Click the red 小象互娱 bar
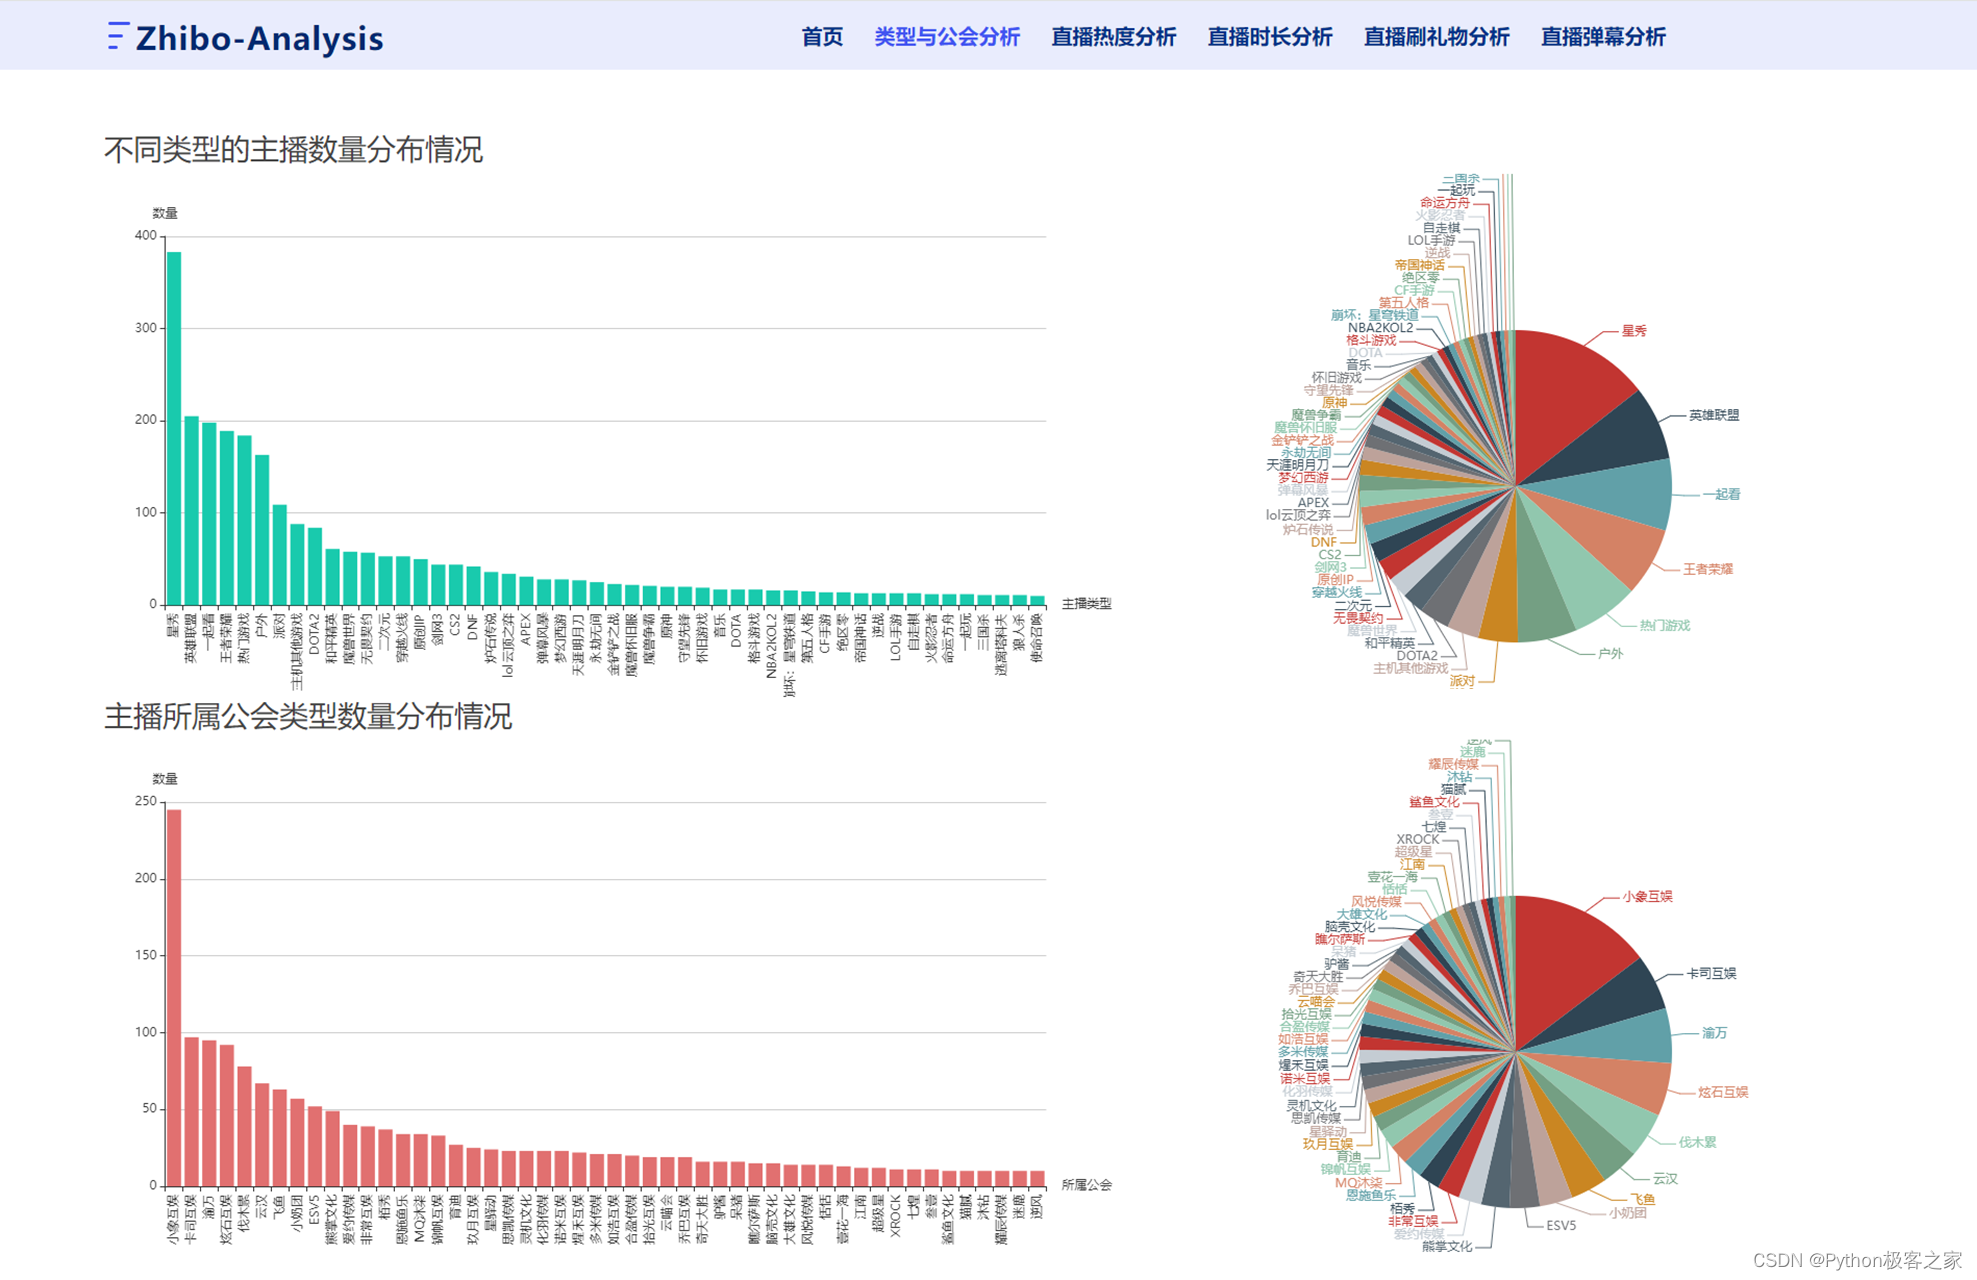The width and height of the screenshot is (1977, 1280). (x=174, y=1000)
